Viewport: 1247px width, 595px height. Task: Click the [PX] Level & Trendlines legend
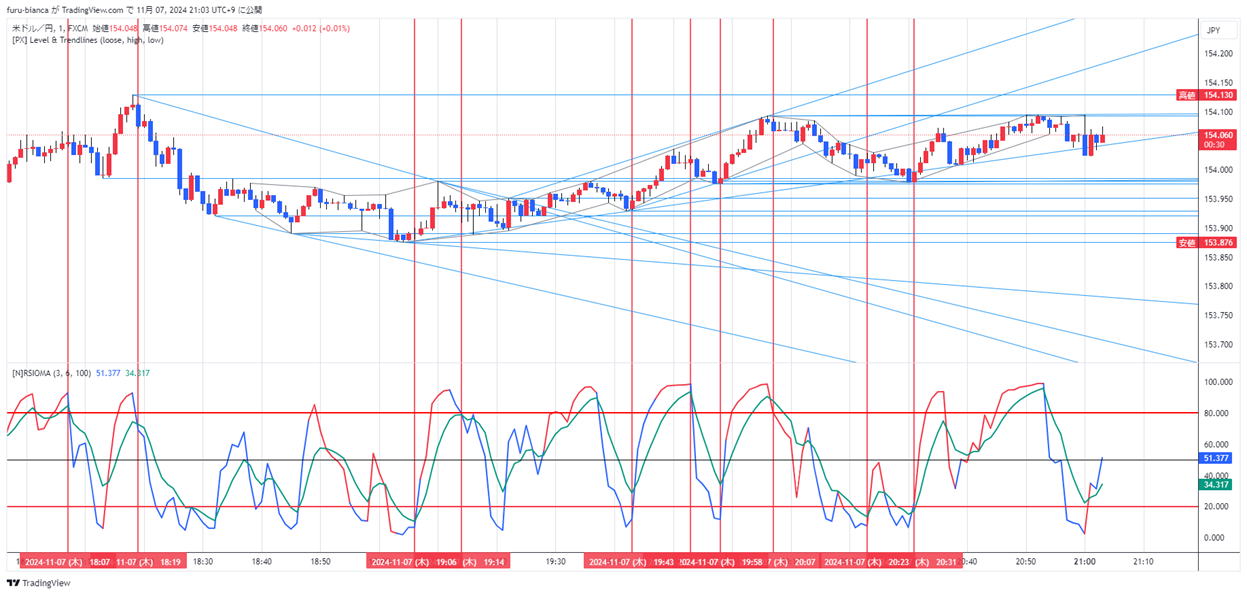[87, 40]
